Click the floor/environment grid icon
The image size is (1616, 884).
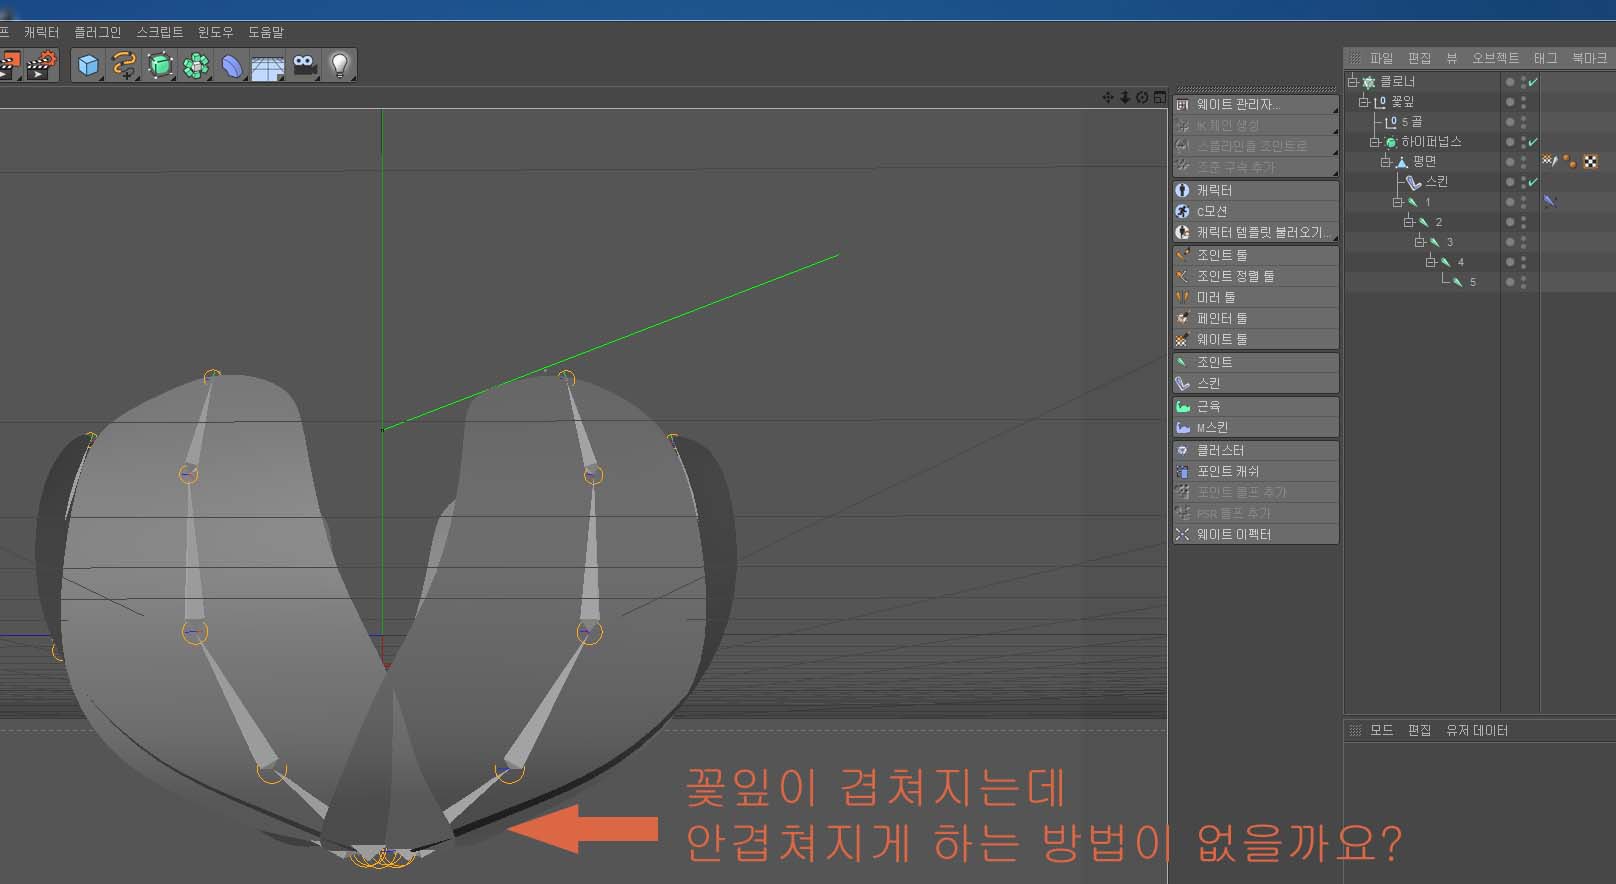pos(267,67)
